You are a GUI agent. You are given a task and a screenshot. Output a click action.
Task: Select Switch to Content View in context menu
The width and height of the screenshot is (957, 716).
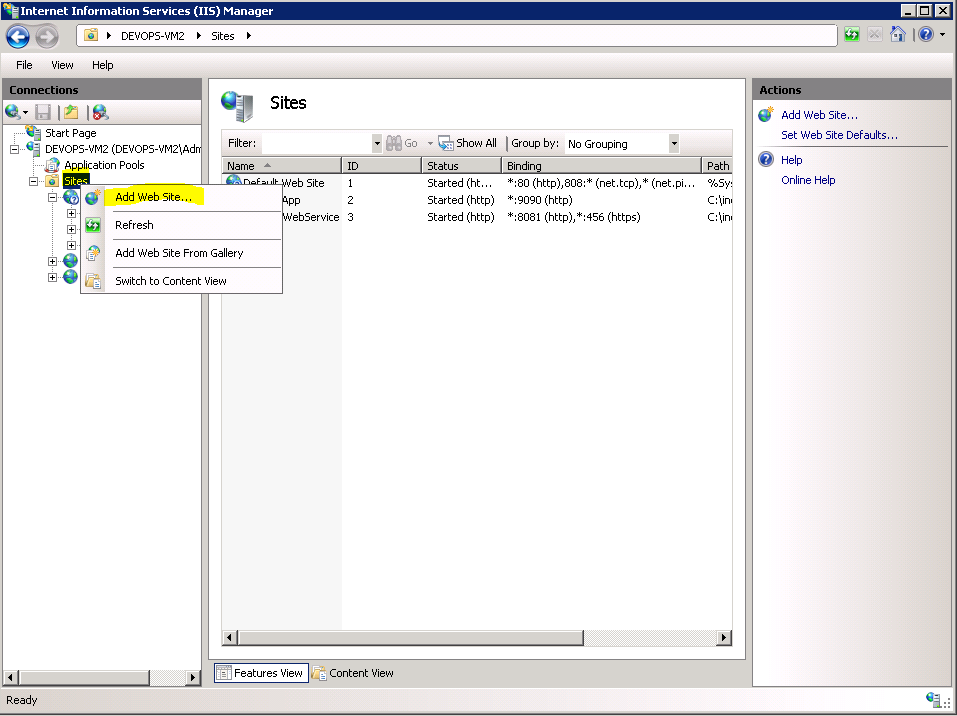pos(170,281)
